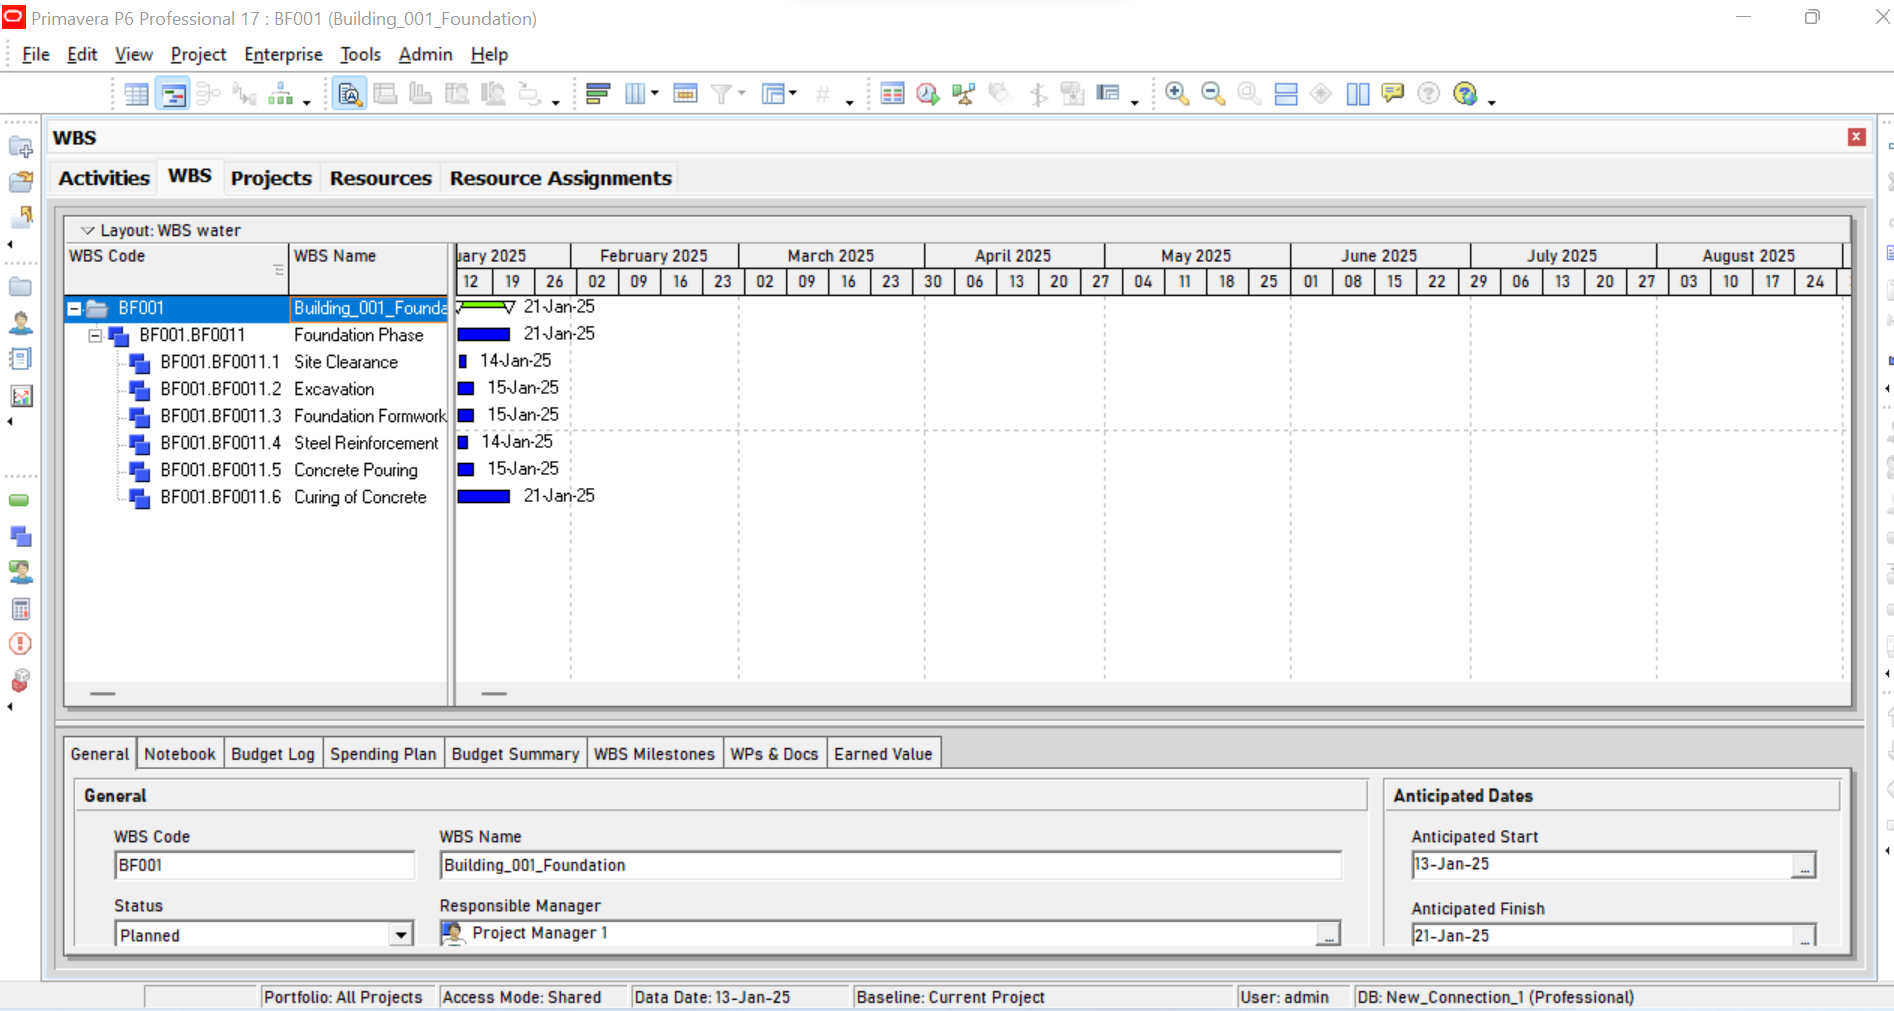Open the Resources person sidebar icon

[20, 323]
